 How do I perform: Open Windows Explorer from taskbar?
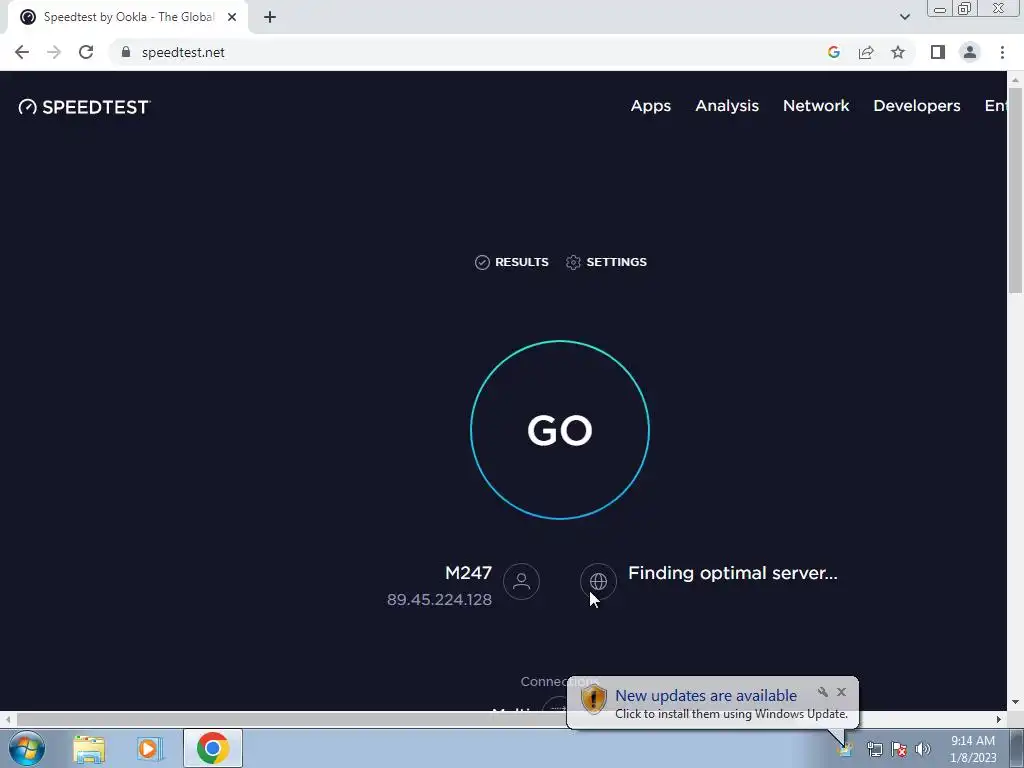click(x=89, y=748)
